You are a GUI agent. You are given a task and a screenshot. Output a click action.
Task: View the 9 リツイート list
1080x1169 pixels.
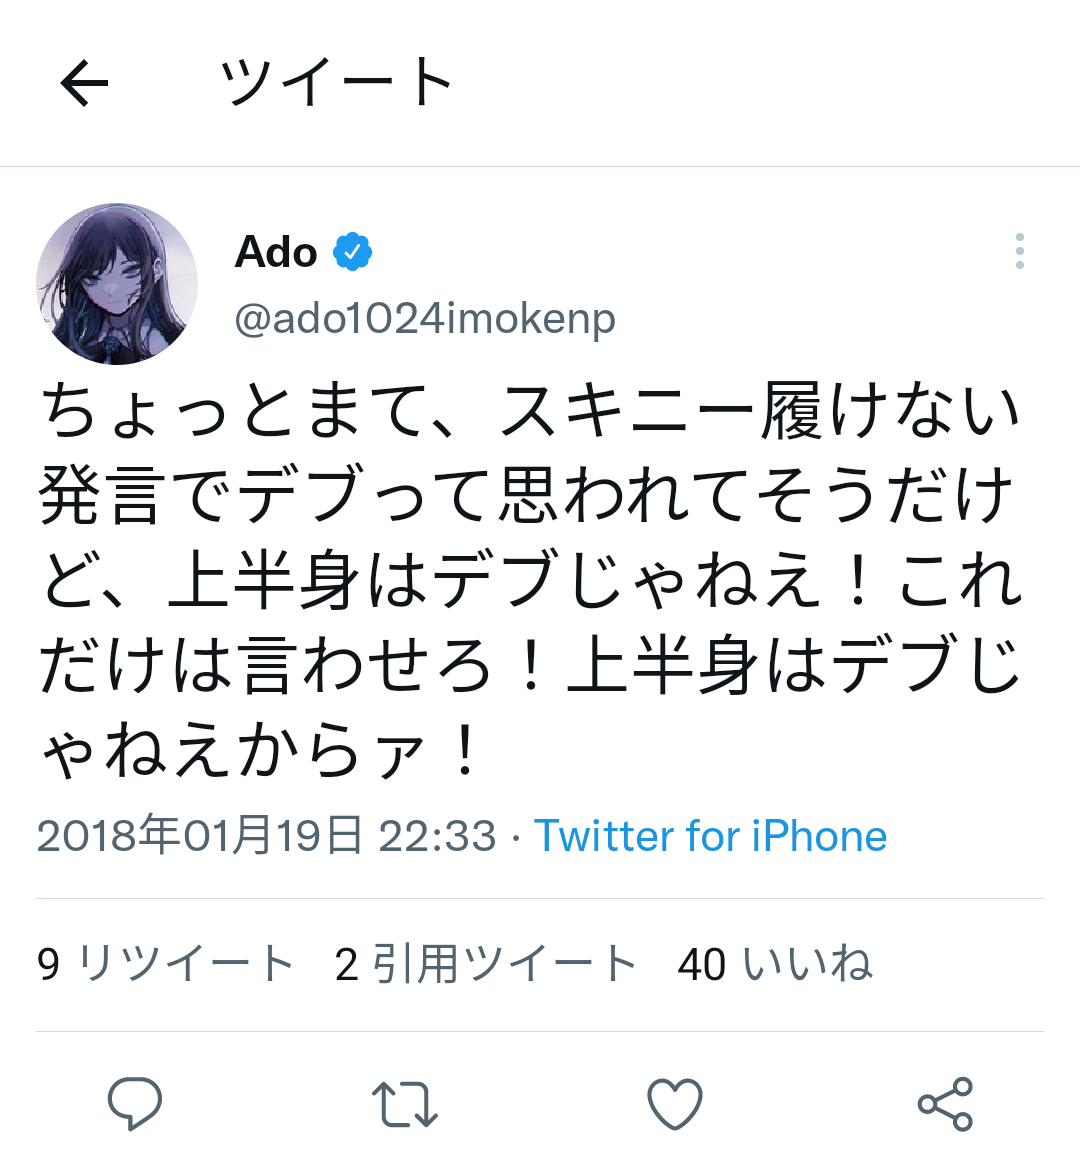(166, 964)
